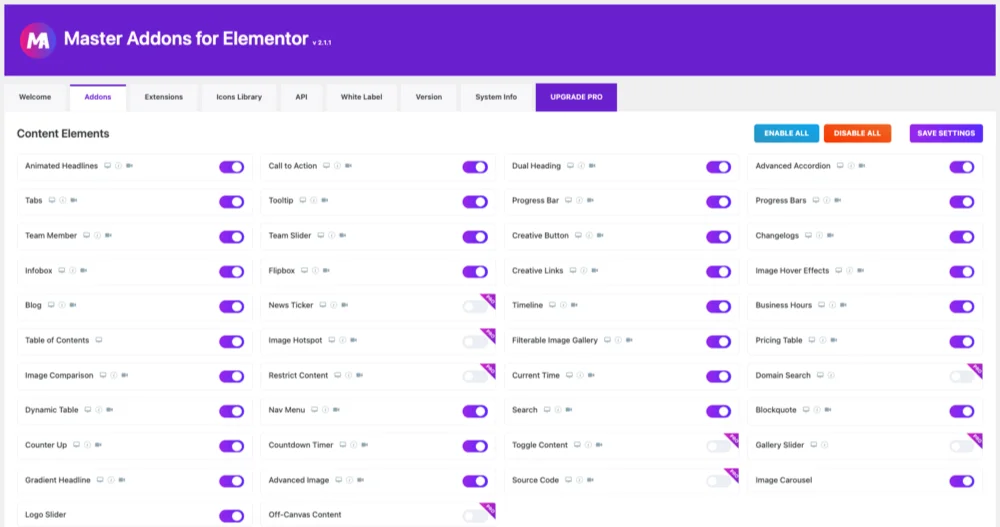The height and width of the screenshot is (527, 1000).
Task: Open the video icon beside Image Hover Effects
Action: click(x=860, y=271)
